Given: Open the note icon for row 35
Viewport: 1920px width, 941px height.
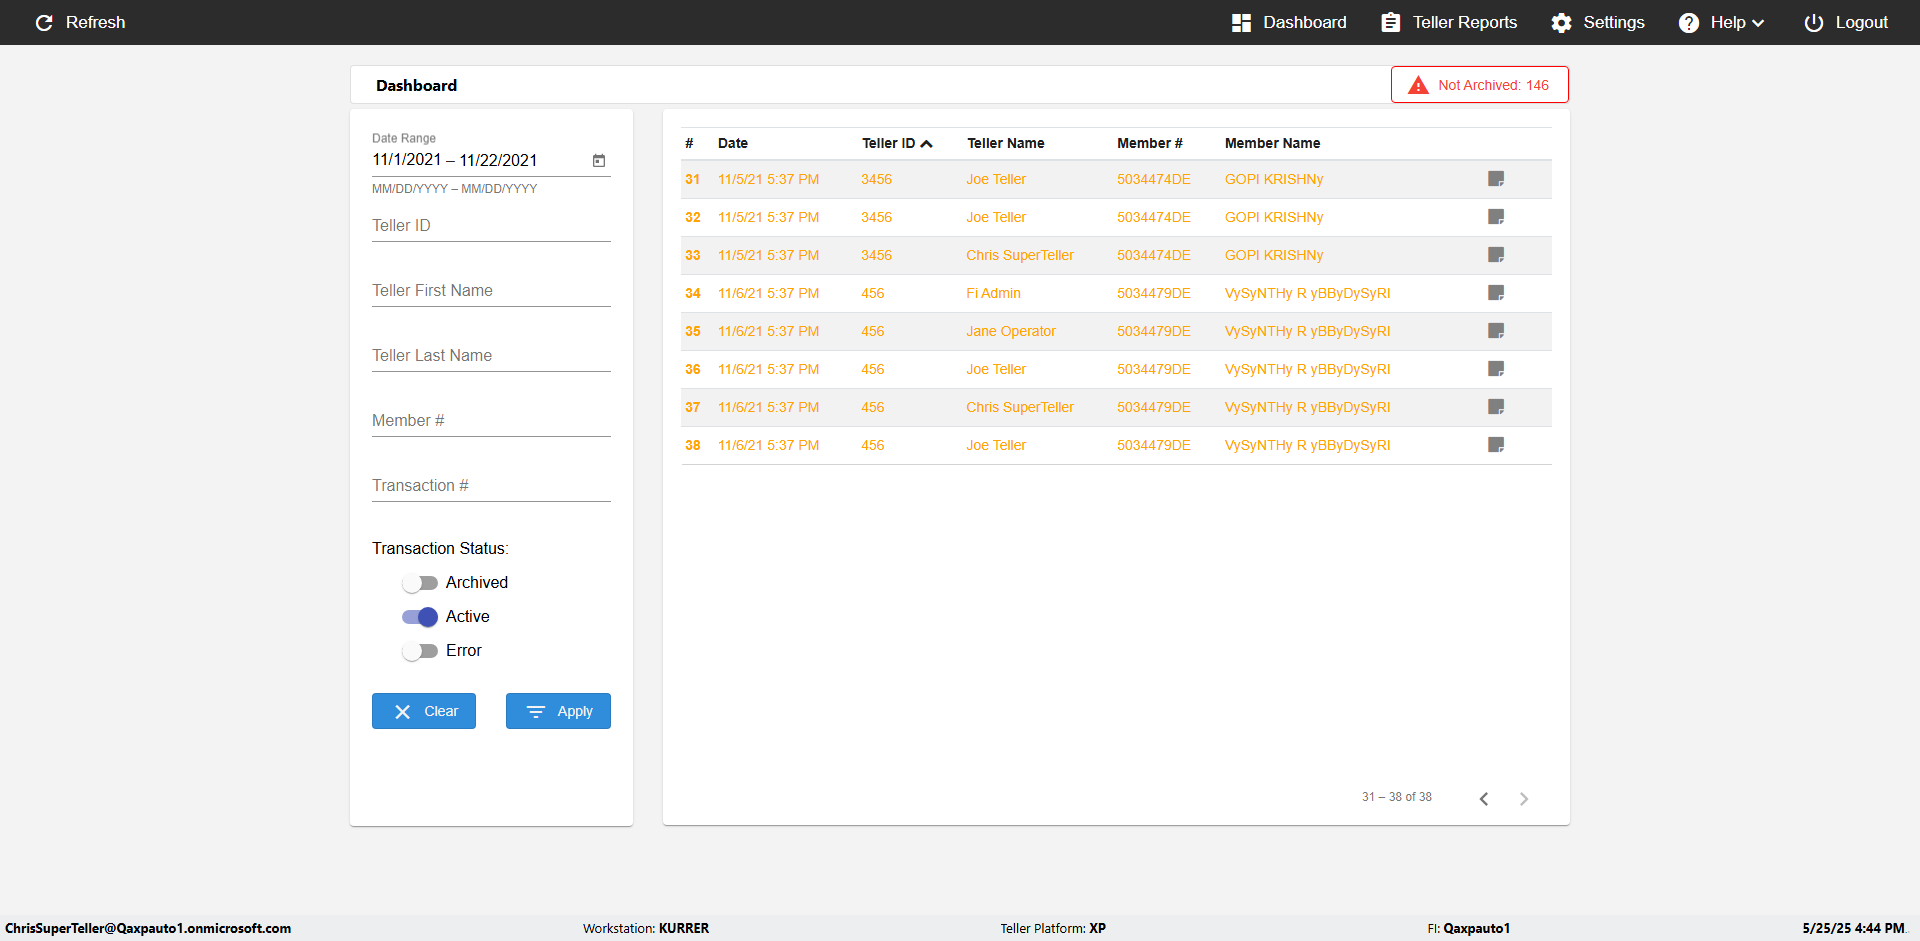Looking at the screenshot, I should (x=1496, y=331).
